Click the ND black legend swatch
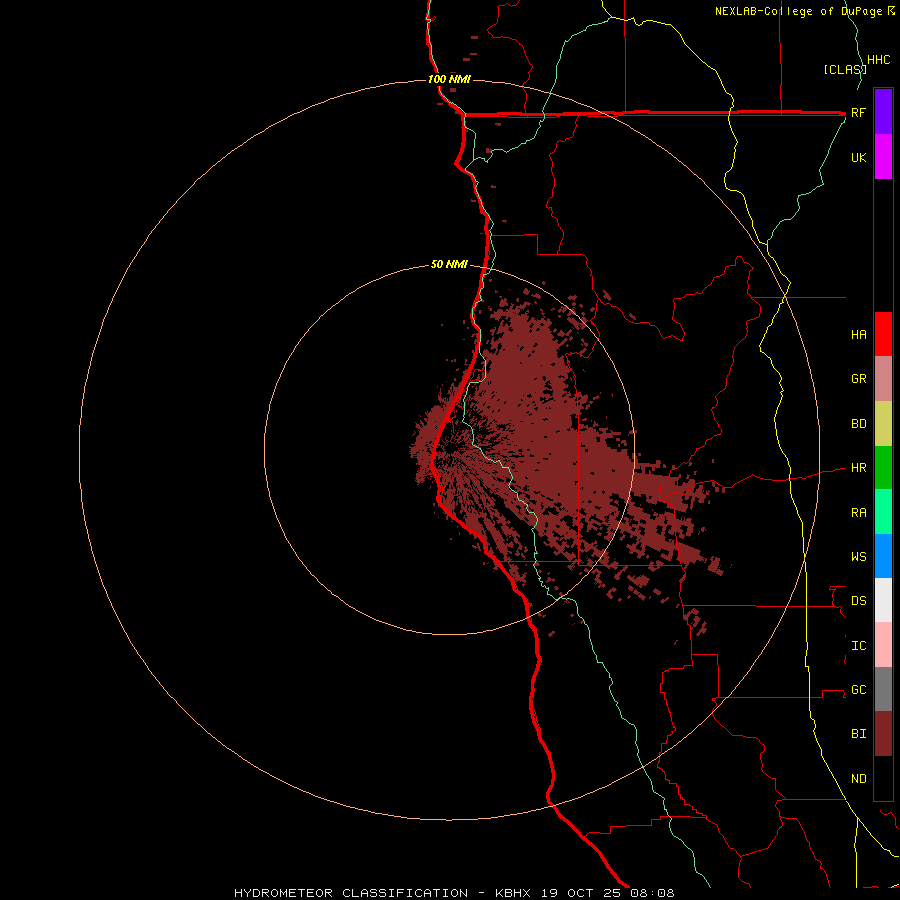 point(883,778)
